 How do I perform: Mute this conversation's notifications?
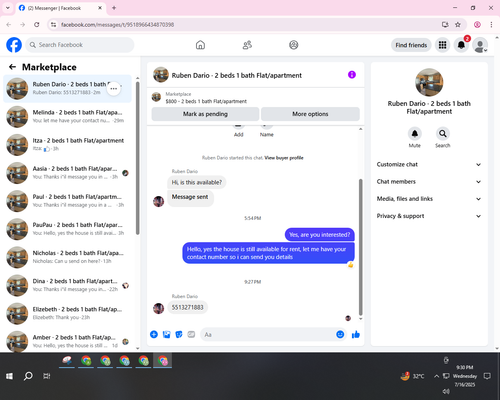(415, 134)
